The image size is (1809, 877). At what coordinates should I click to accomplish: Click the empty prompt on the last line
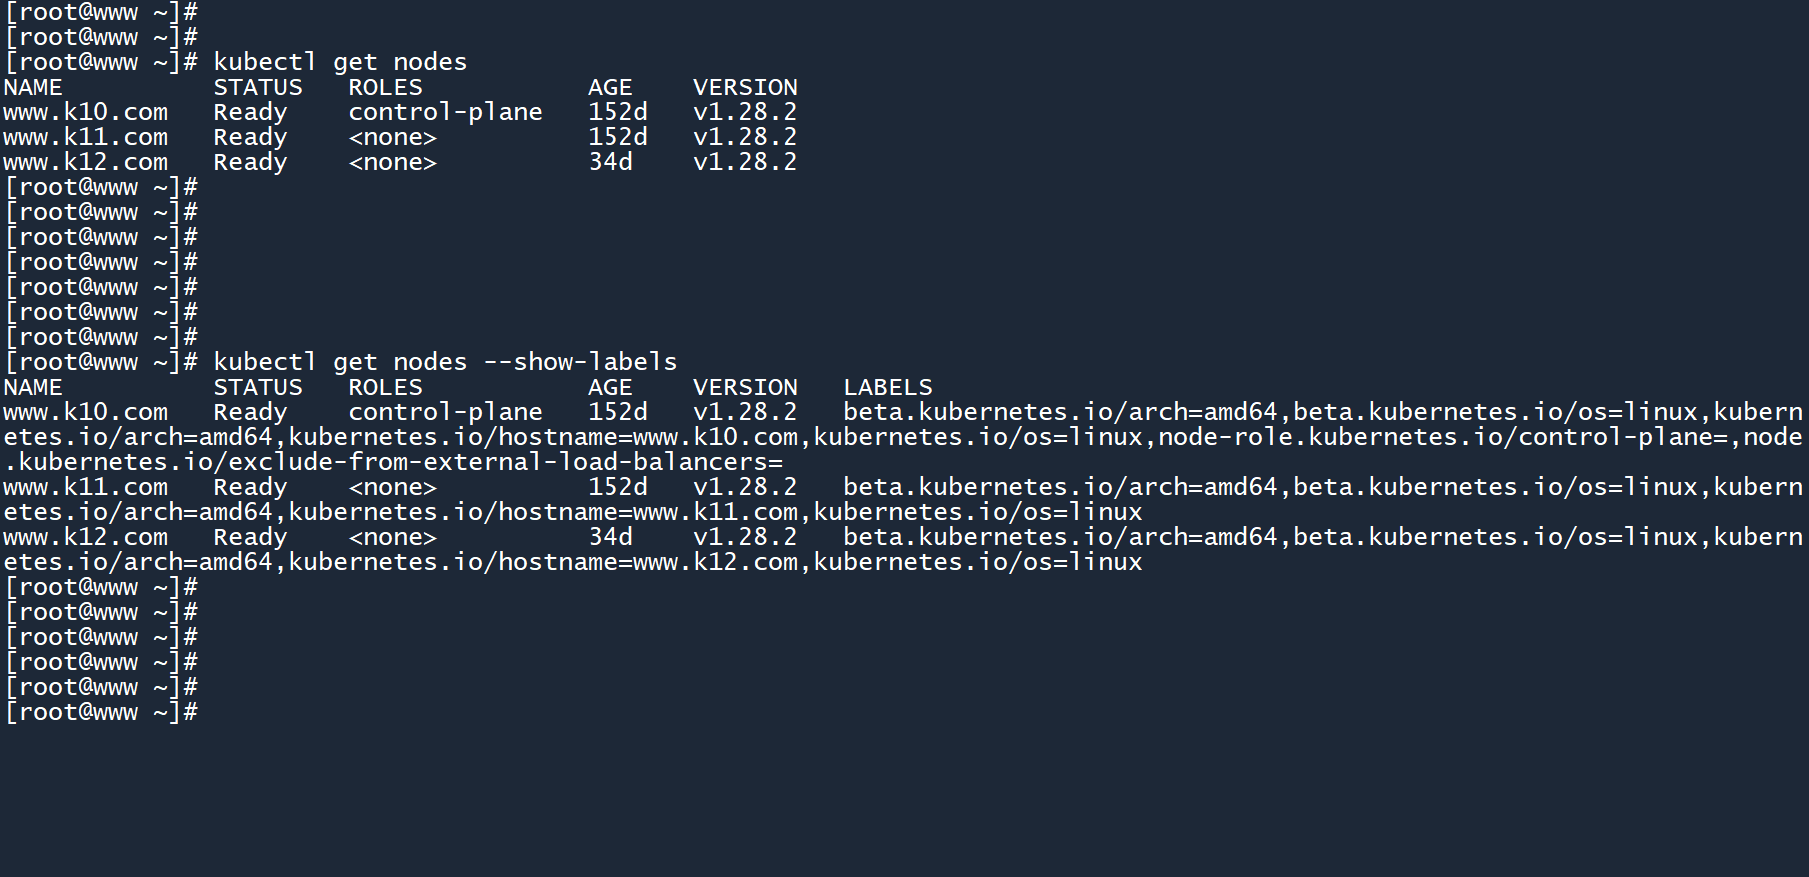coord(101,712)
